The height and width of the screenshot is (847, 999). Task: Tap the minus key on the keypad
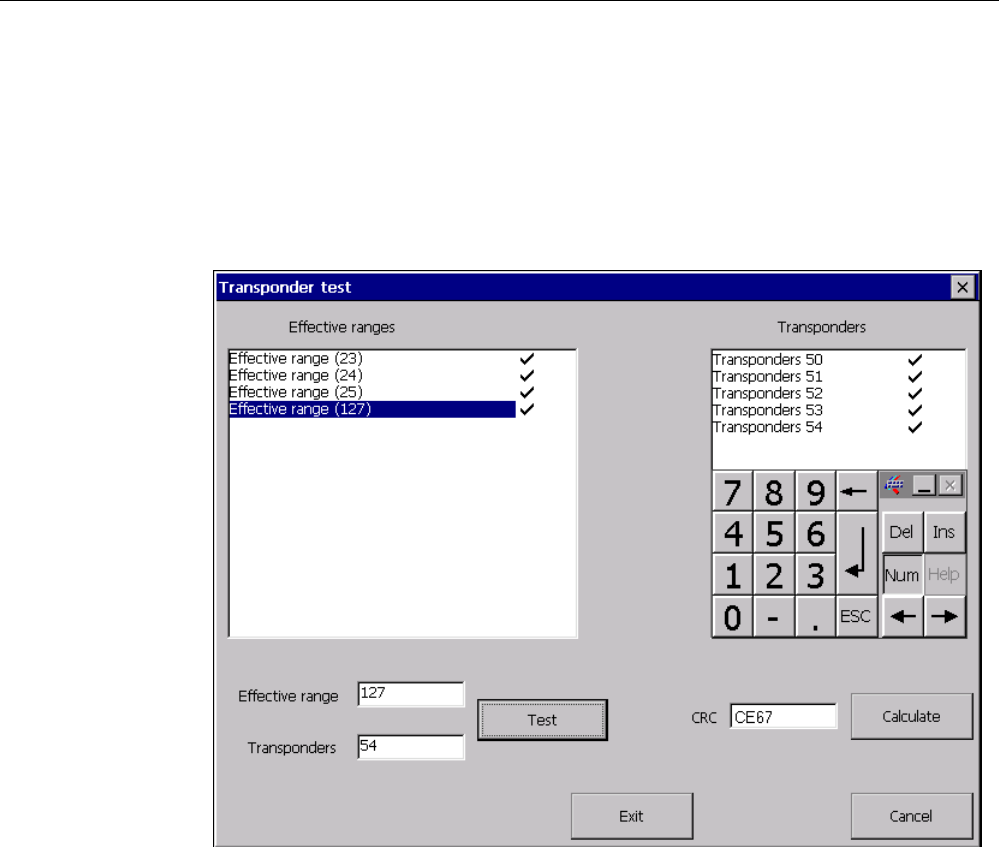[x=774, y=616]
